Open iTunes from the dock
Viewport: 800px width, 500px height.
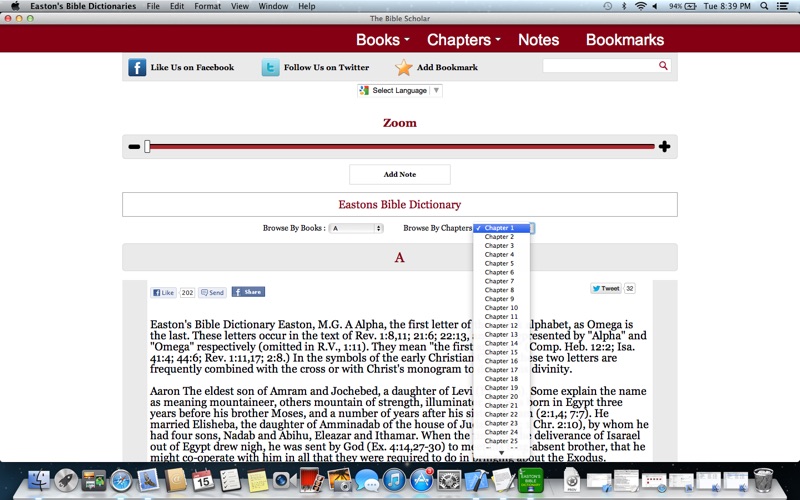tap(394, 480)
